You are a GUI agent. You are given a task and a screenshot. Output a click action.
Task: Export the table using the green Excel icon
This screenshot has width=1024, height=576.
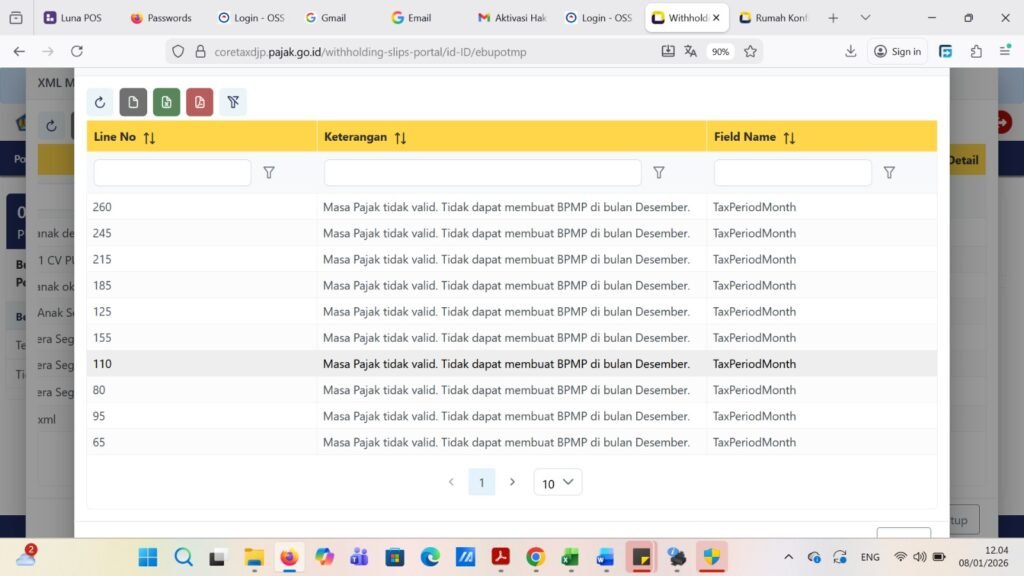[166, 102]
